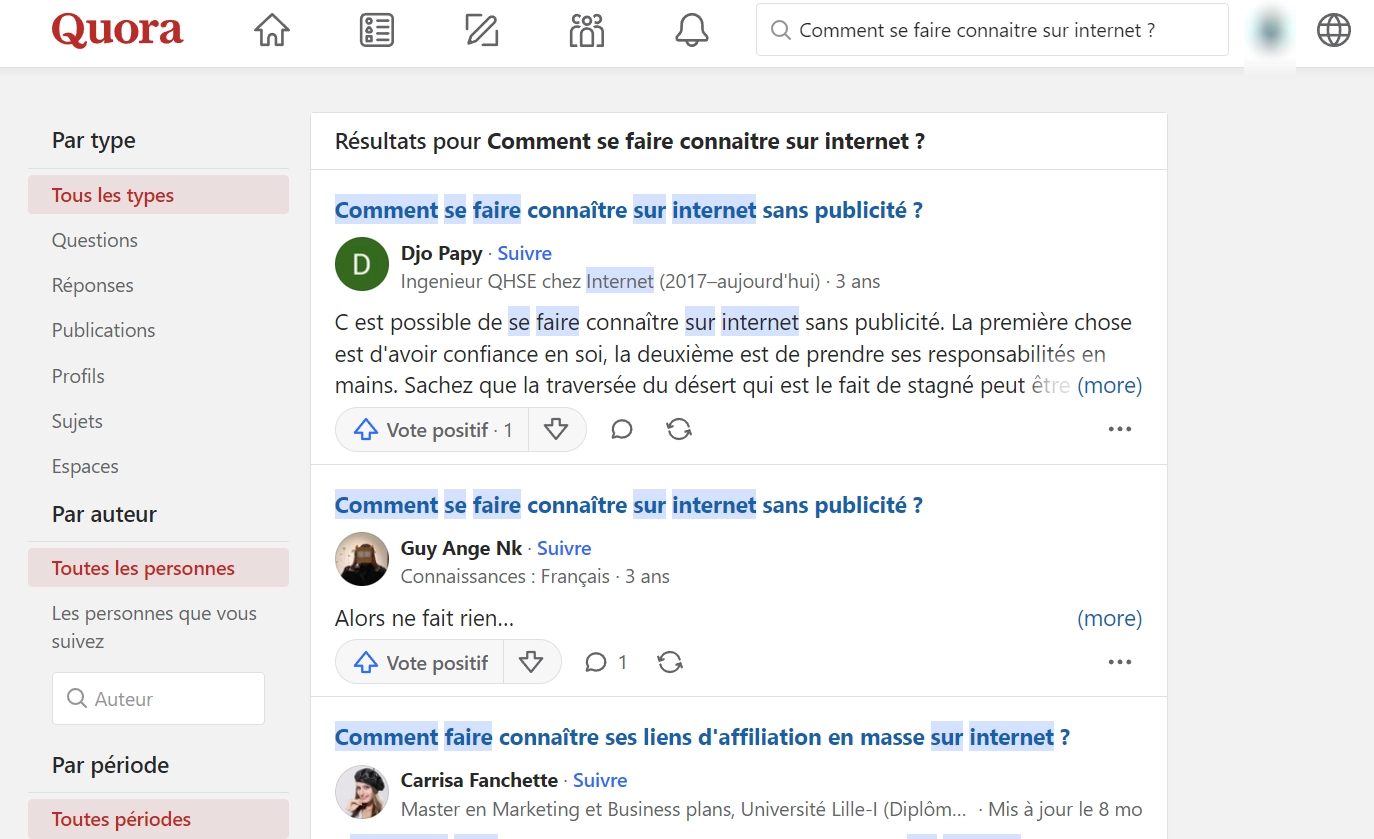Select 'Toutes les personnes' author filter
The width and height of the screenshot is (1374, 839).
pos(158,568)
